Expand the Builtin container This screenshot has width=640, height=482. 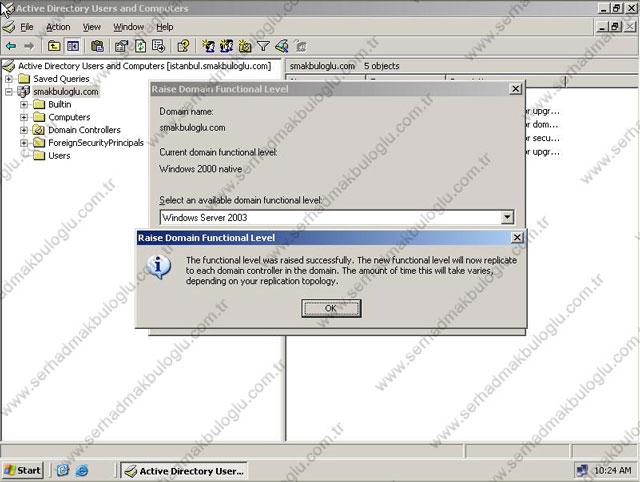click(x=24, y=104)
